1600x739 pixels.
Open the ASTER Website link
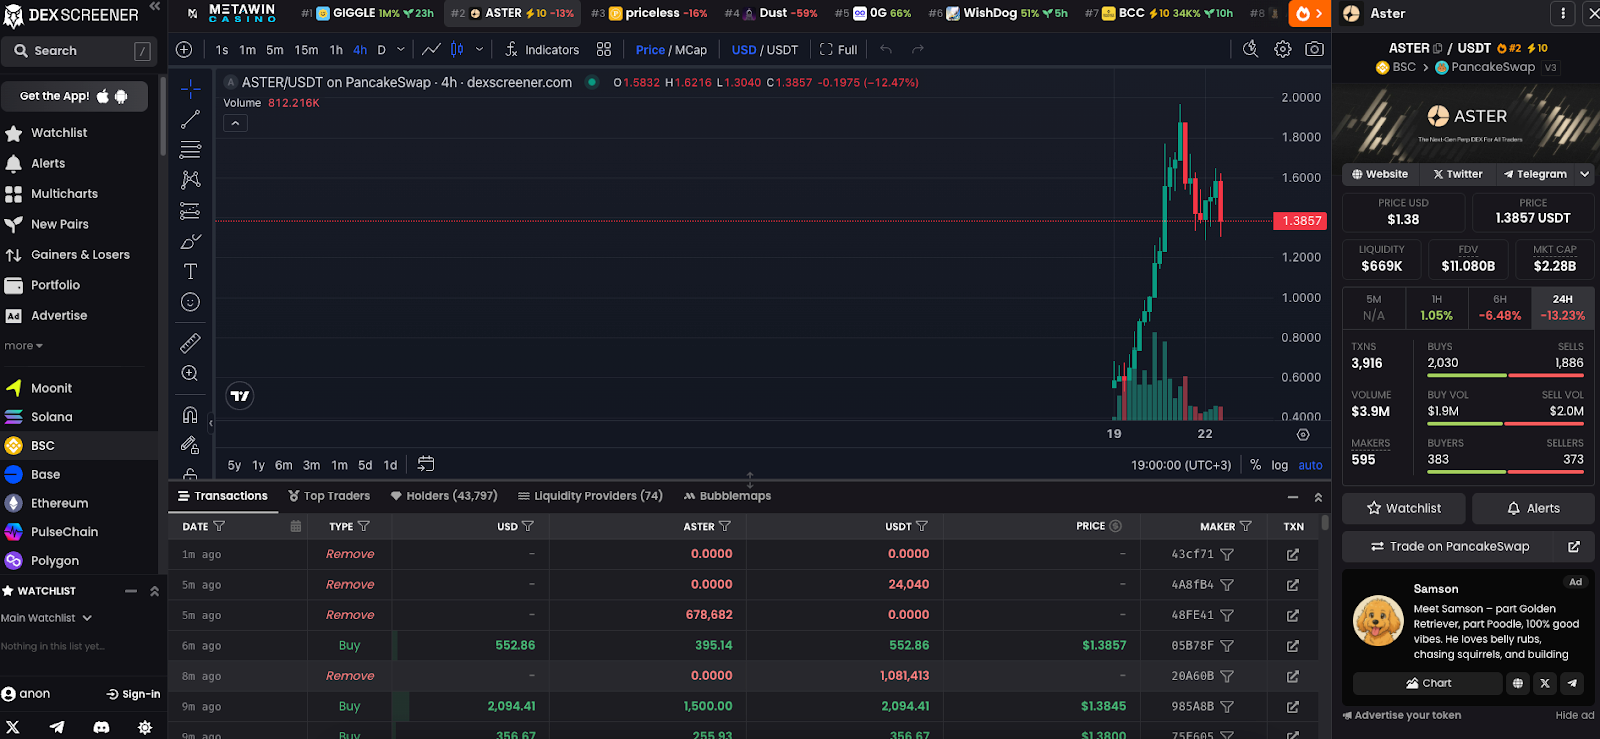point(1380,174)
